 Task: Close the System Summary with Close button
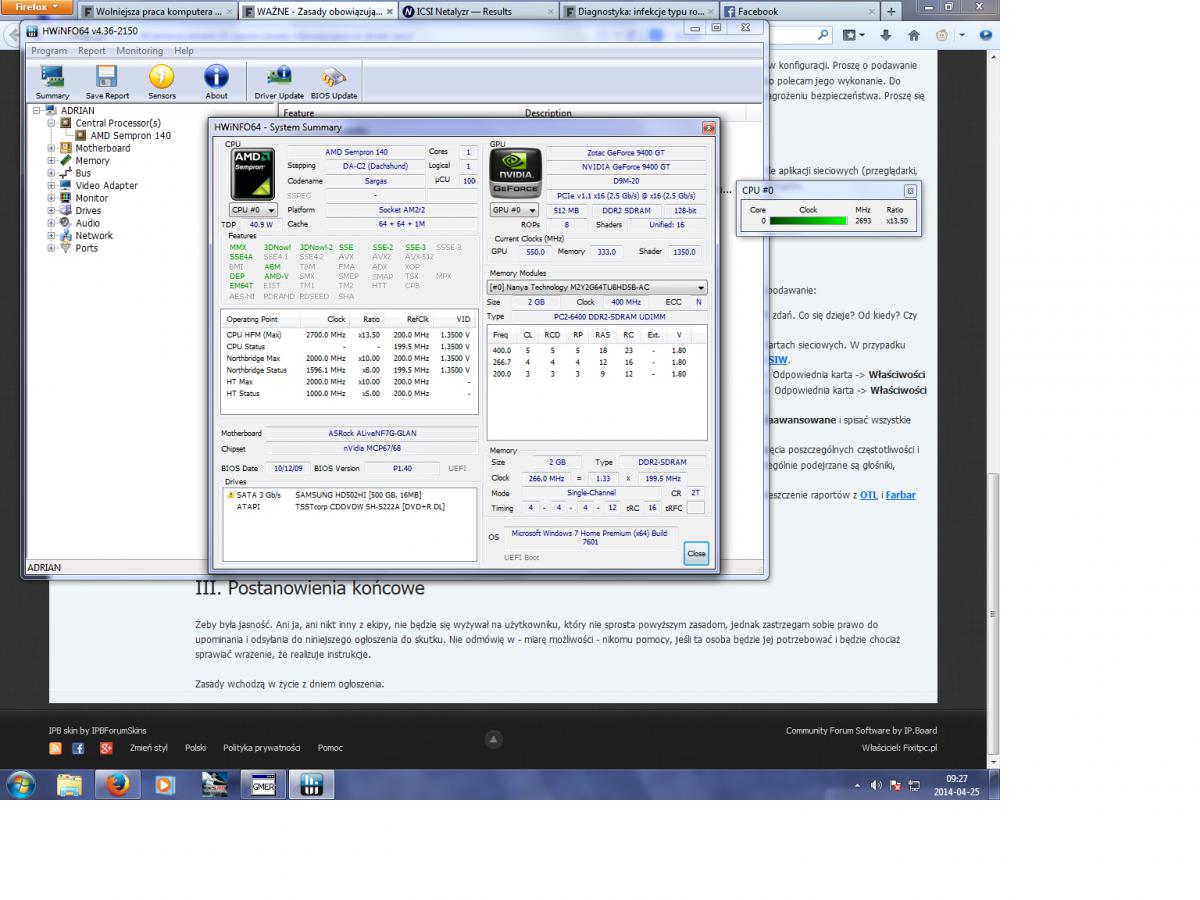696,553
